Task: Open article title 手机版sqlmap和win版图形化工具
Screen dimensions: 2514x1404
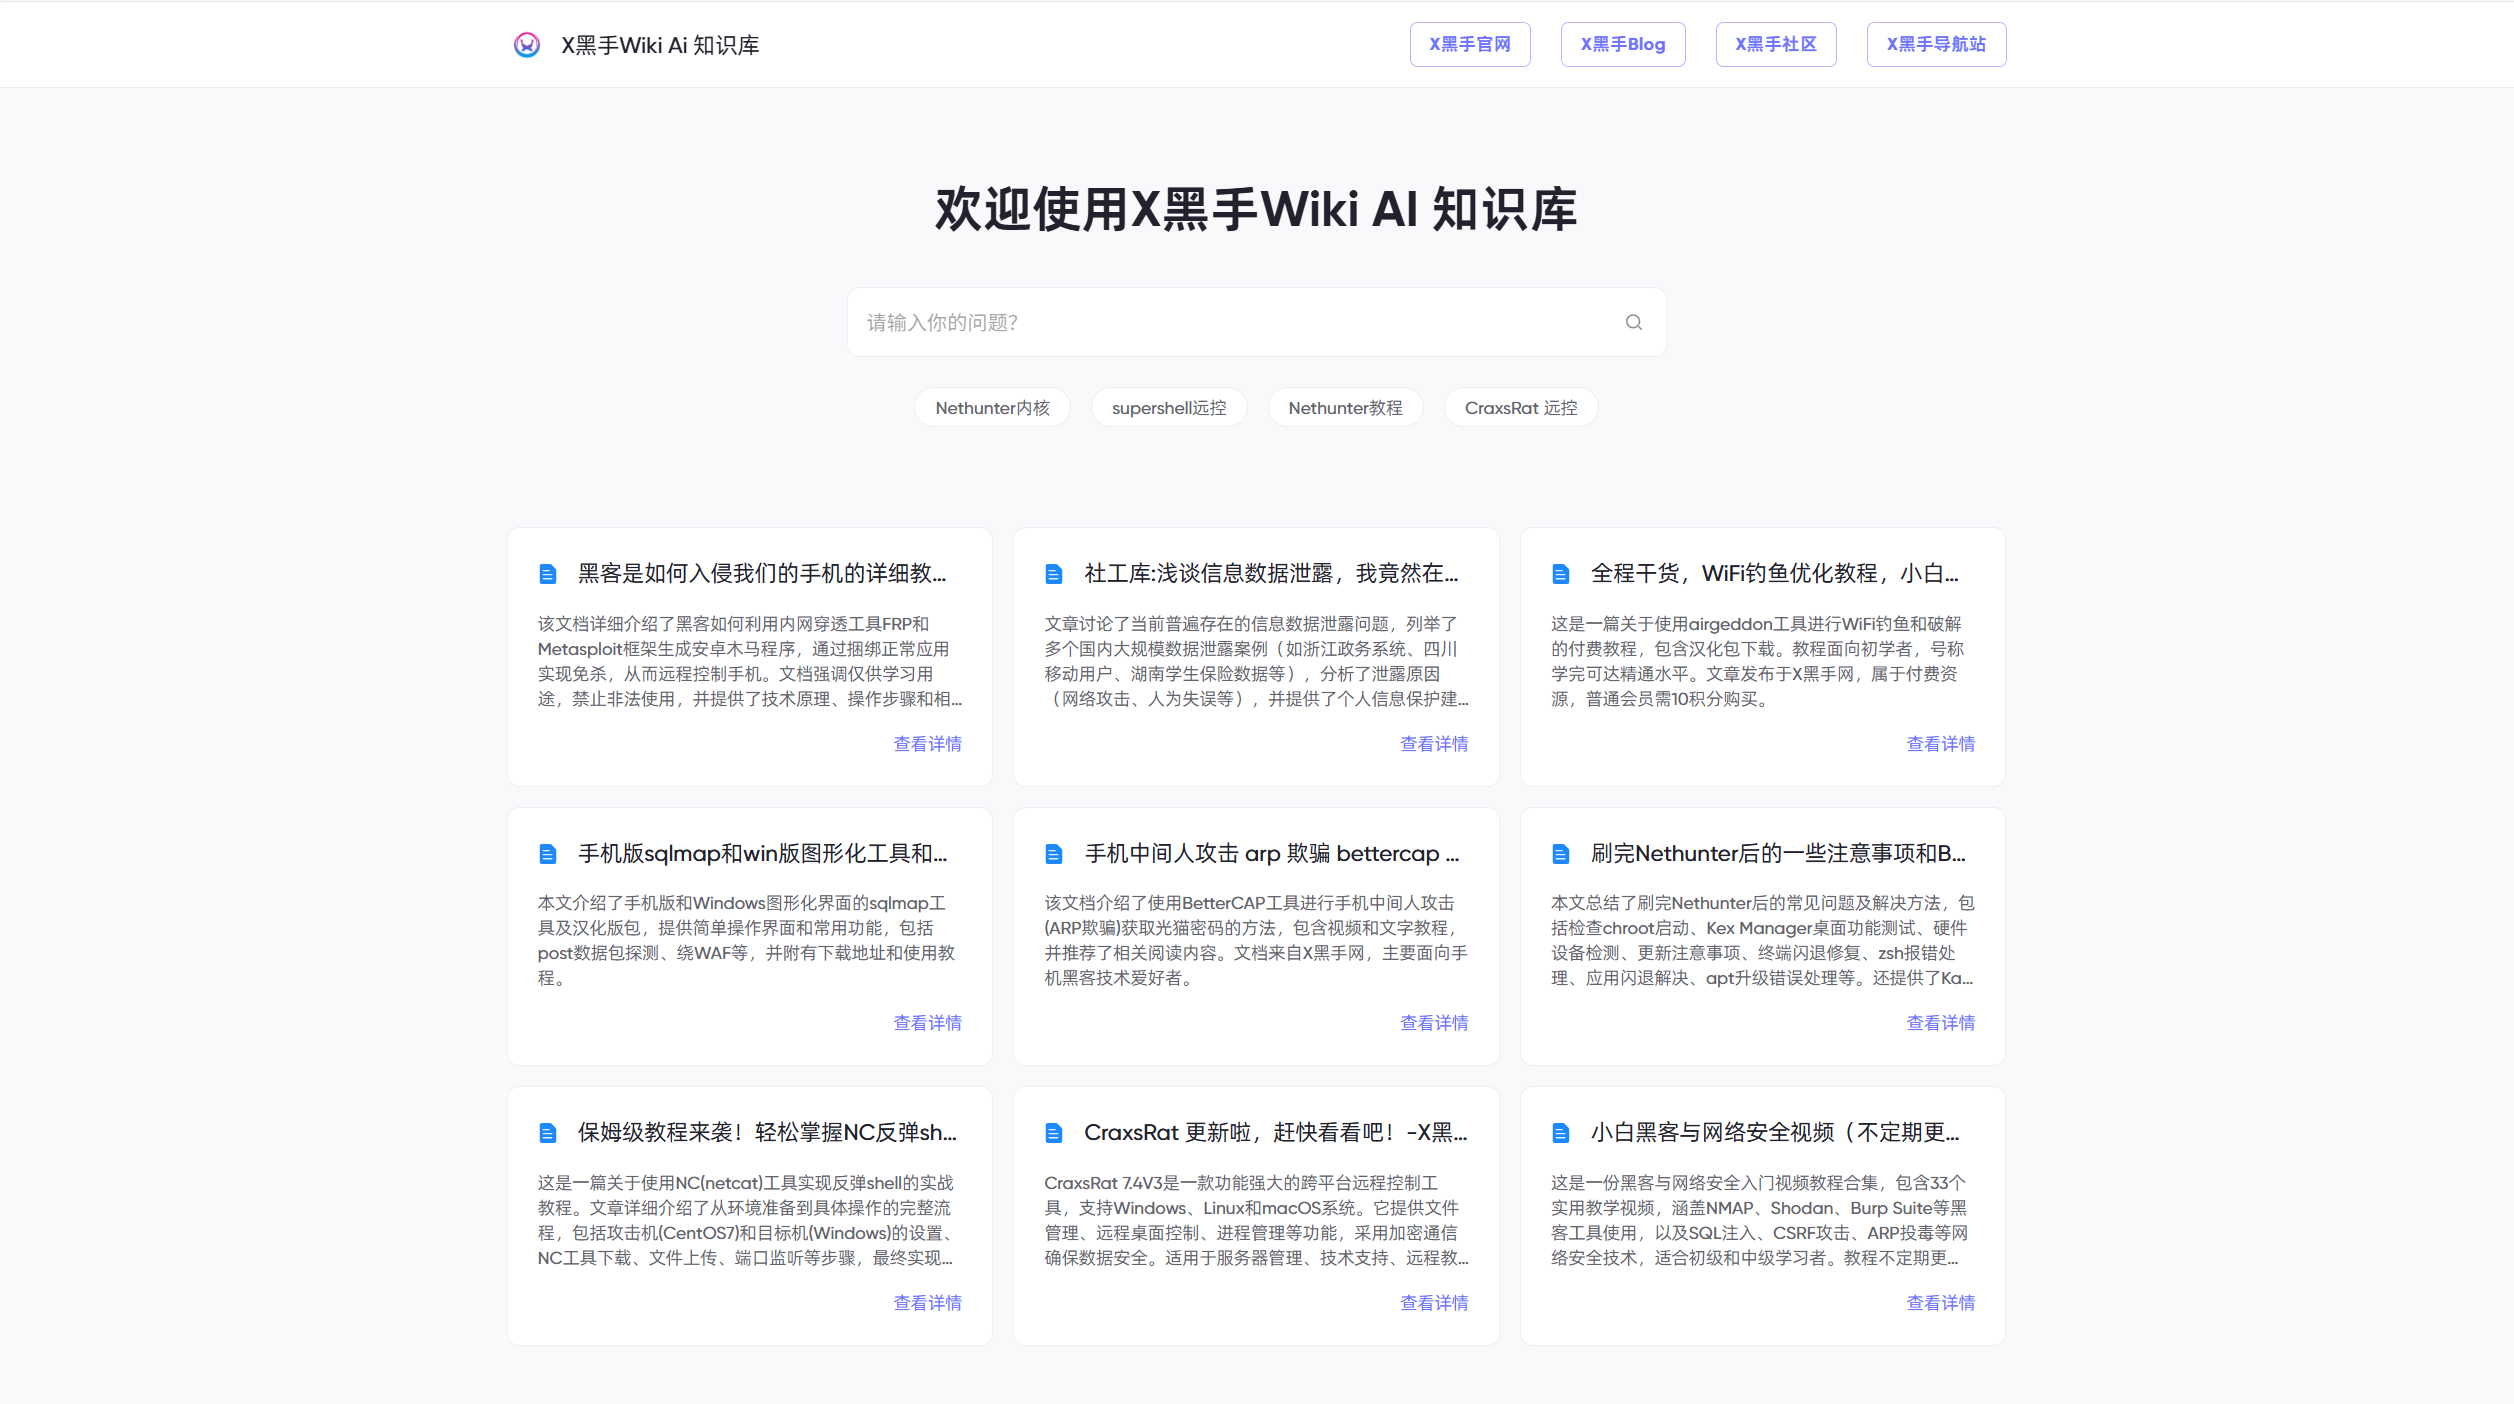Action: click(x=763, y=853)
